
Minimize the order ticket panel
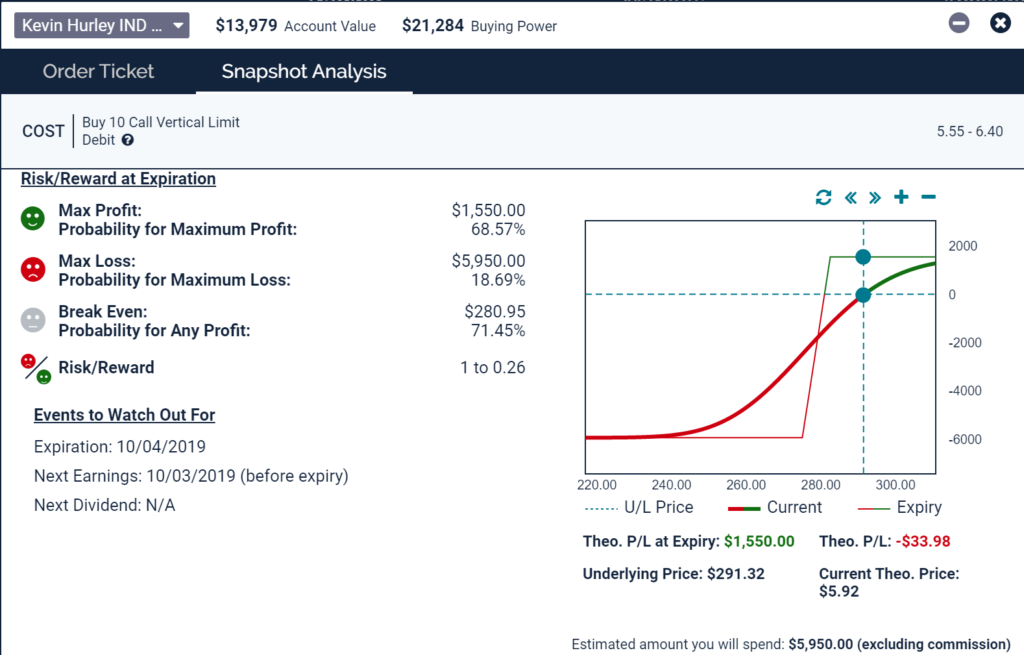pyautogui.click(x=959, y=23)
